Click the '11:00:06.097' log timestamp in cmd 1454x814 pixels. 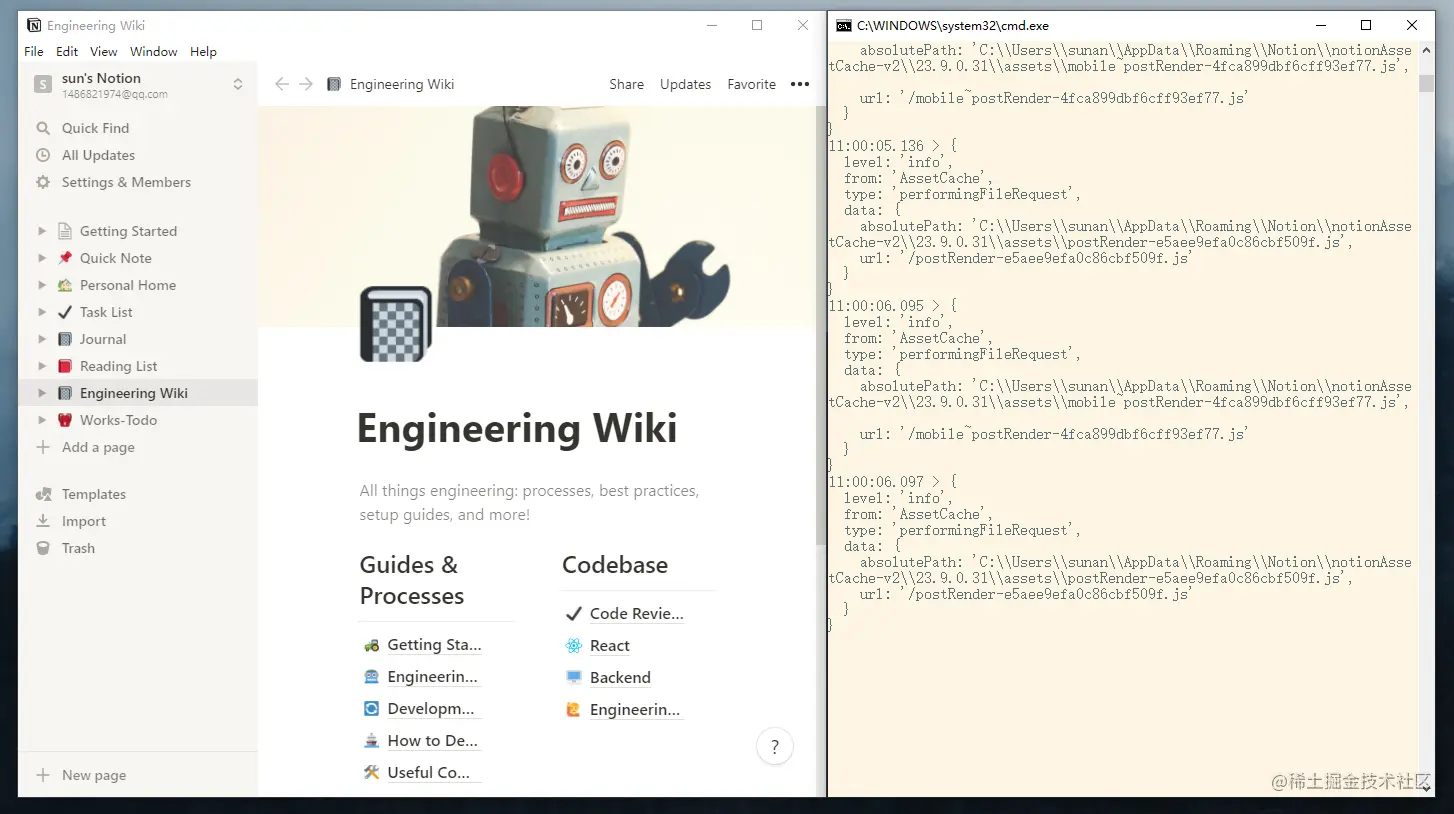pyautogui.click(x=876, y=482)
